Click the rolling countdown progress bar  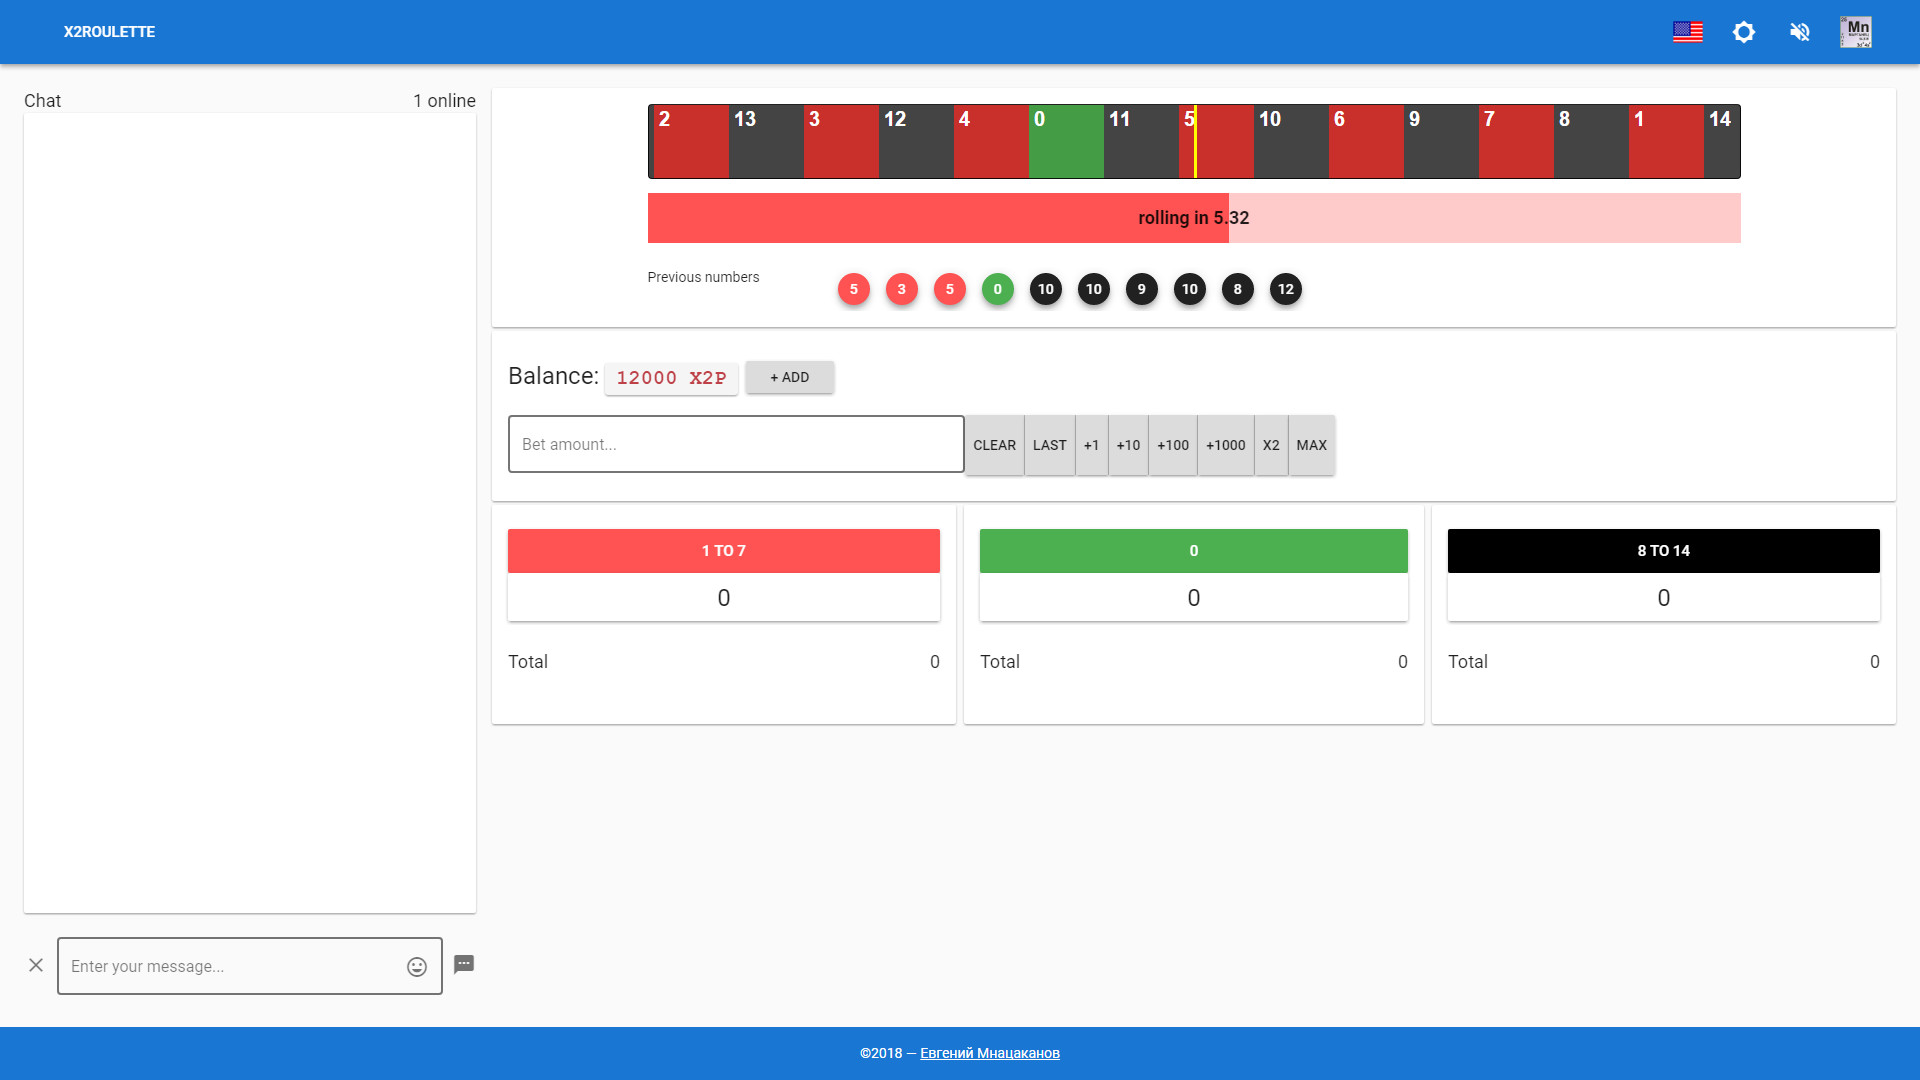(1193, 217)
